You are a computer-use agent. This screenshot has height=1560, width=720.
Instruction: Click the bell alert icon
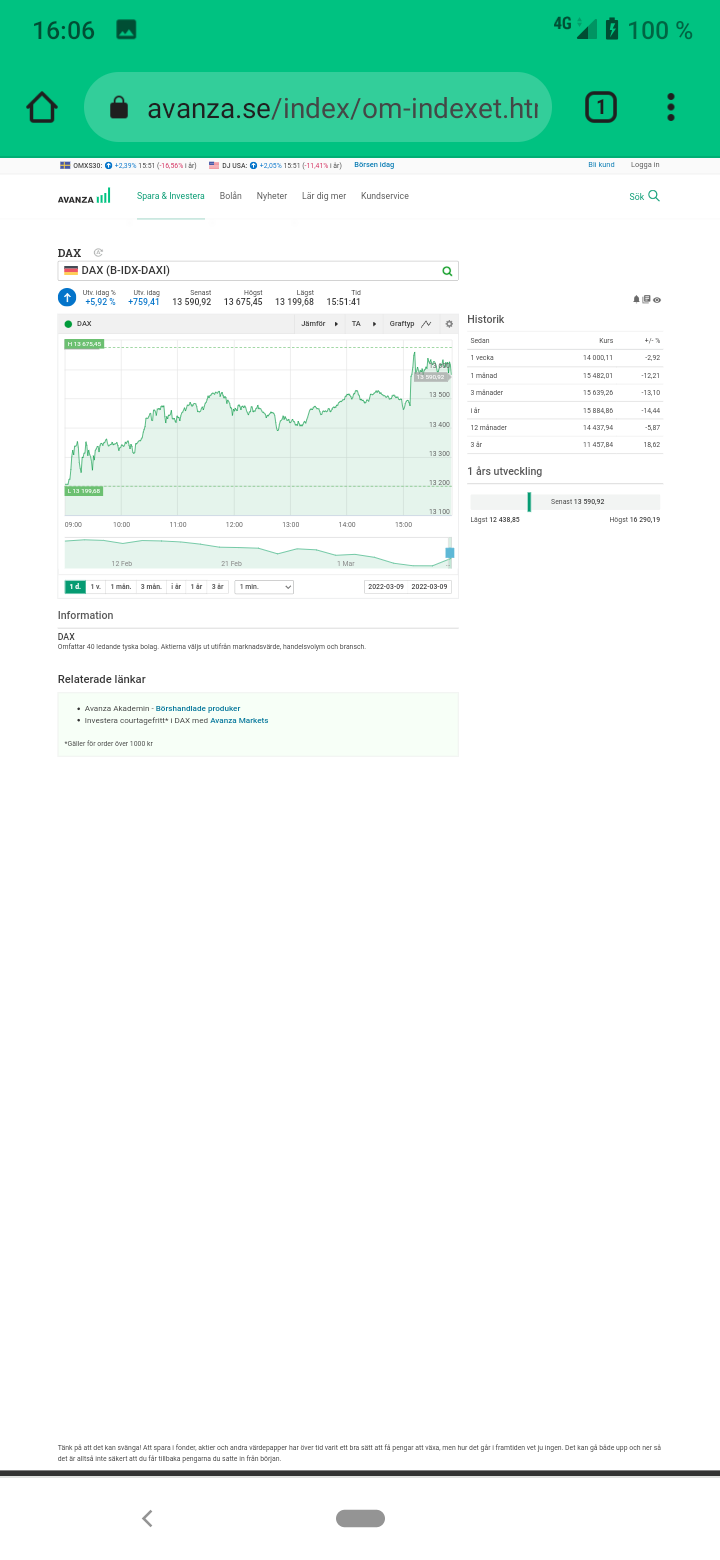636,299
